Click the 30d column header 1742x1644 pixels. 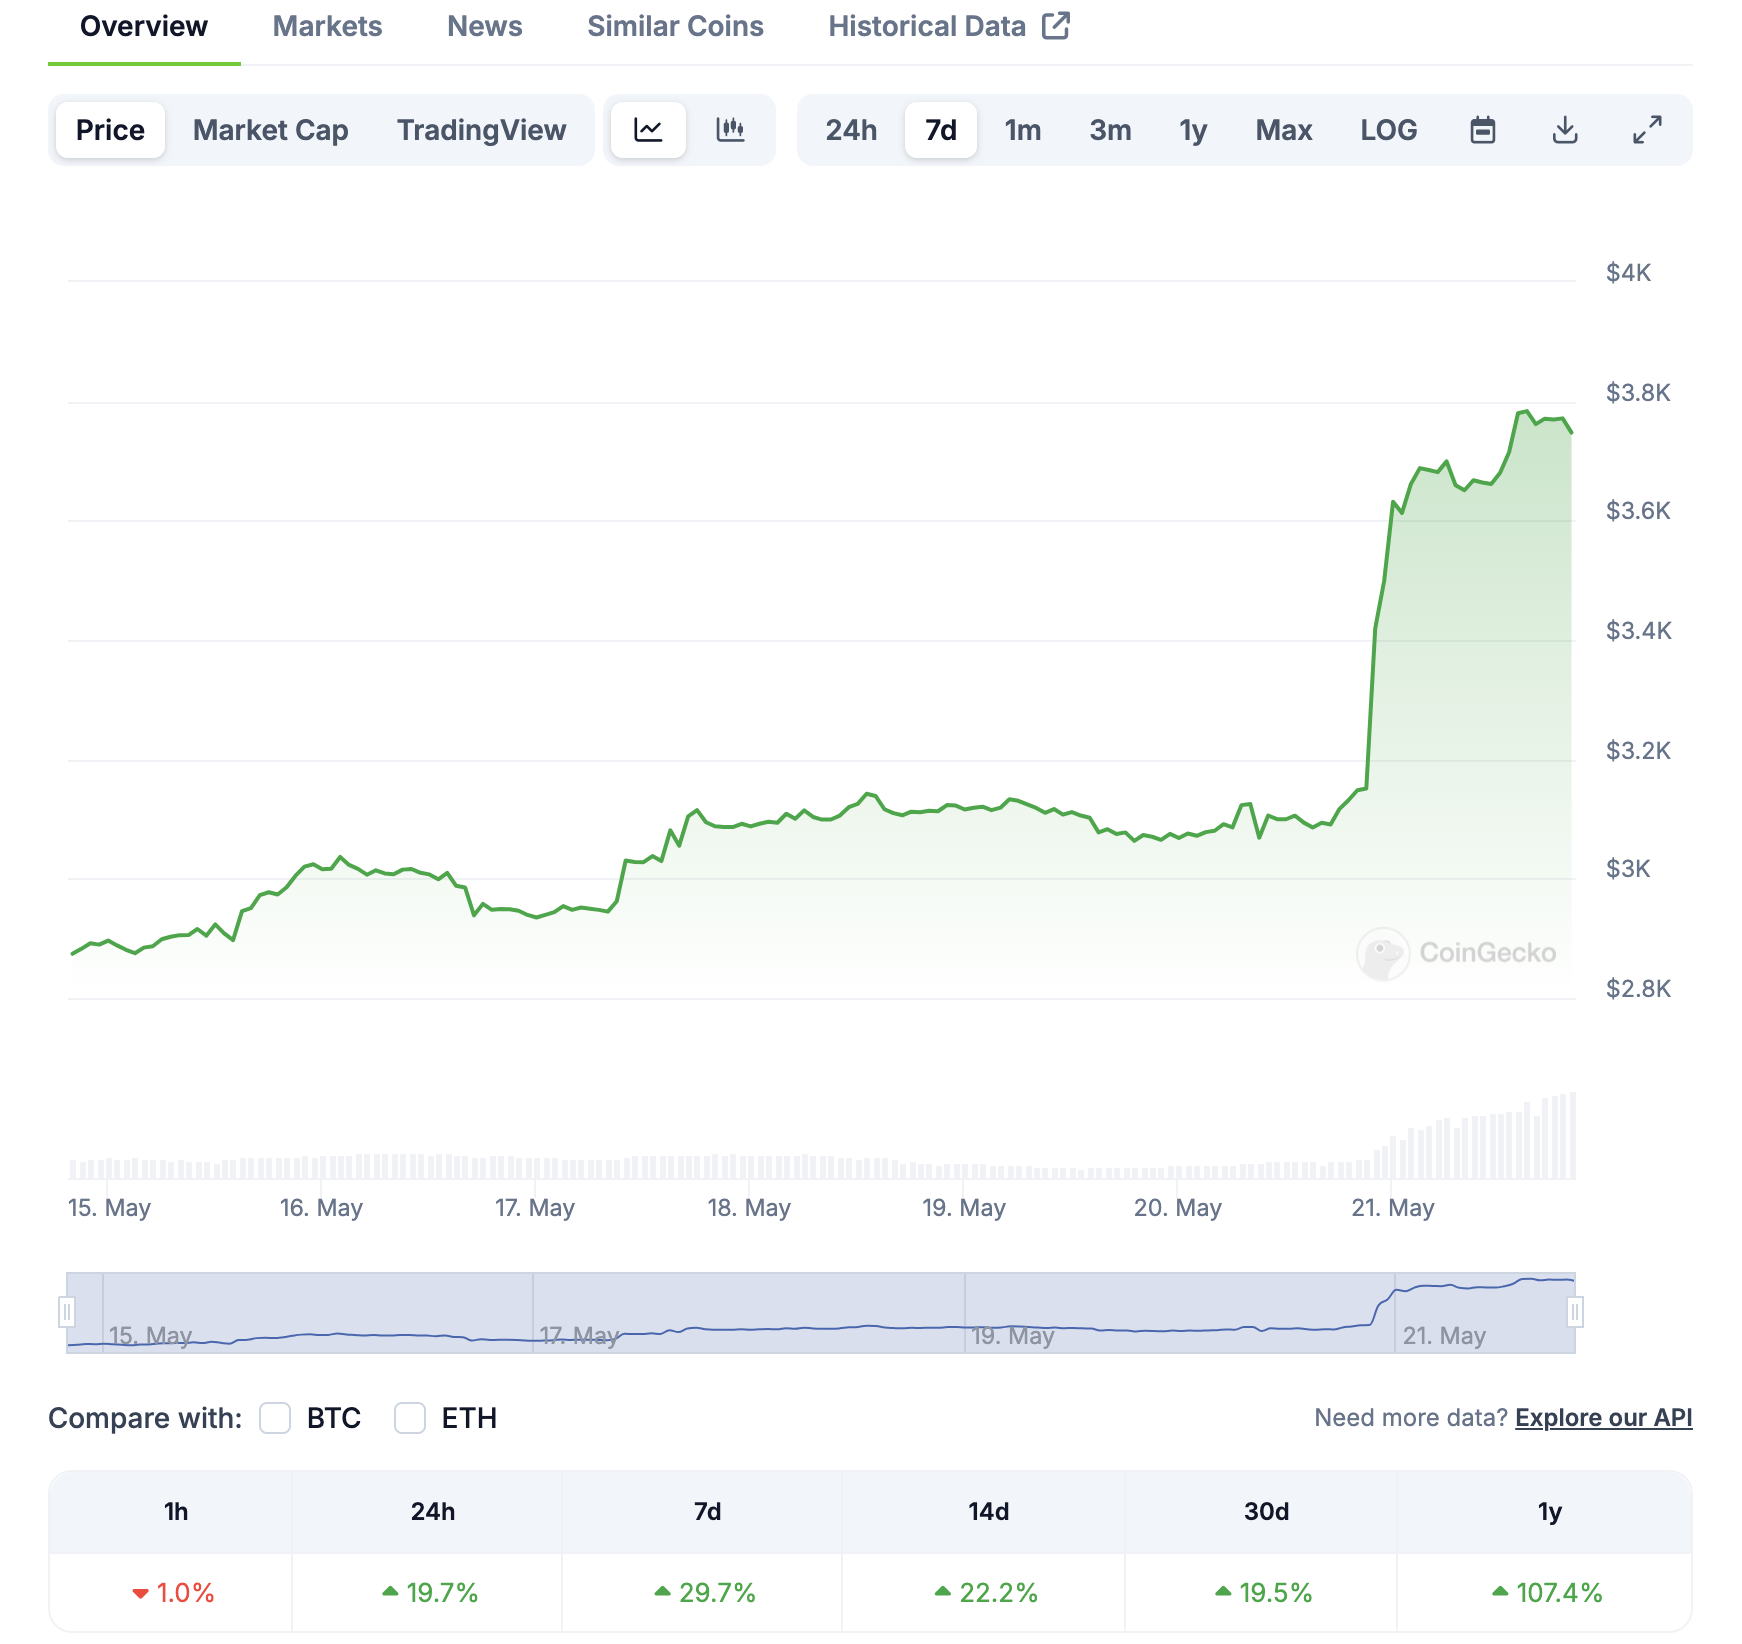click(1266, 1511)
